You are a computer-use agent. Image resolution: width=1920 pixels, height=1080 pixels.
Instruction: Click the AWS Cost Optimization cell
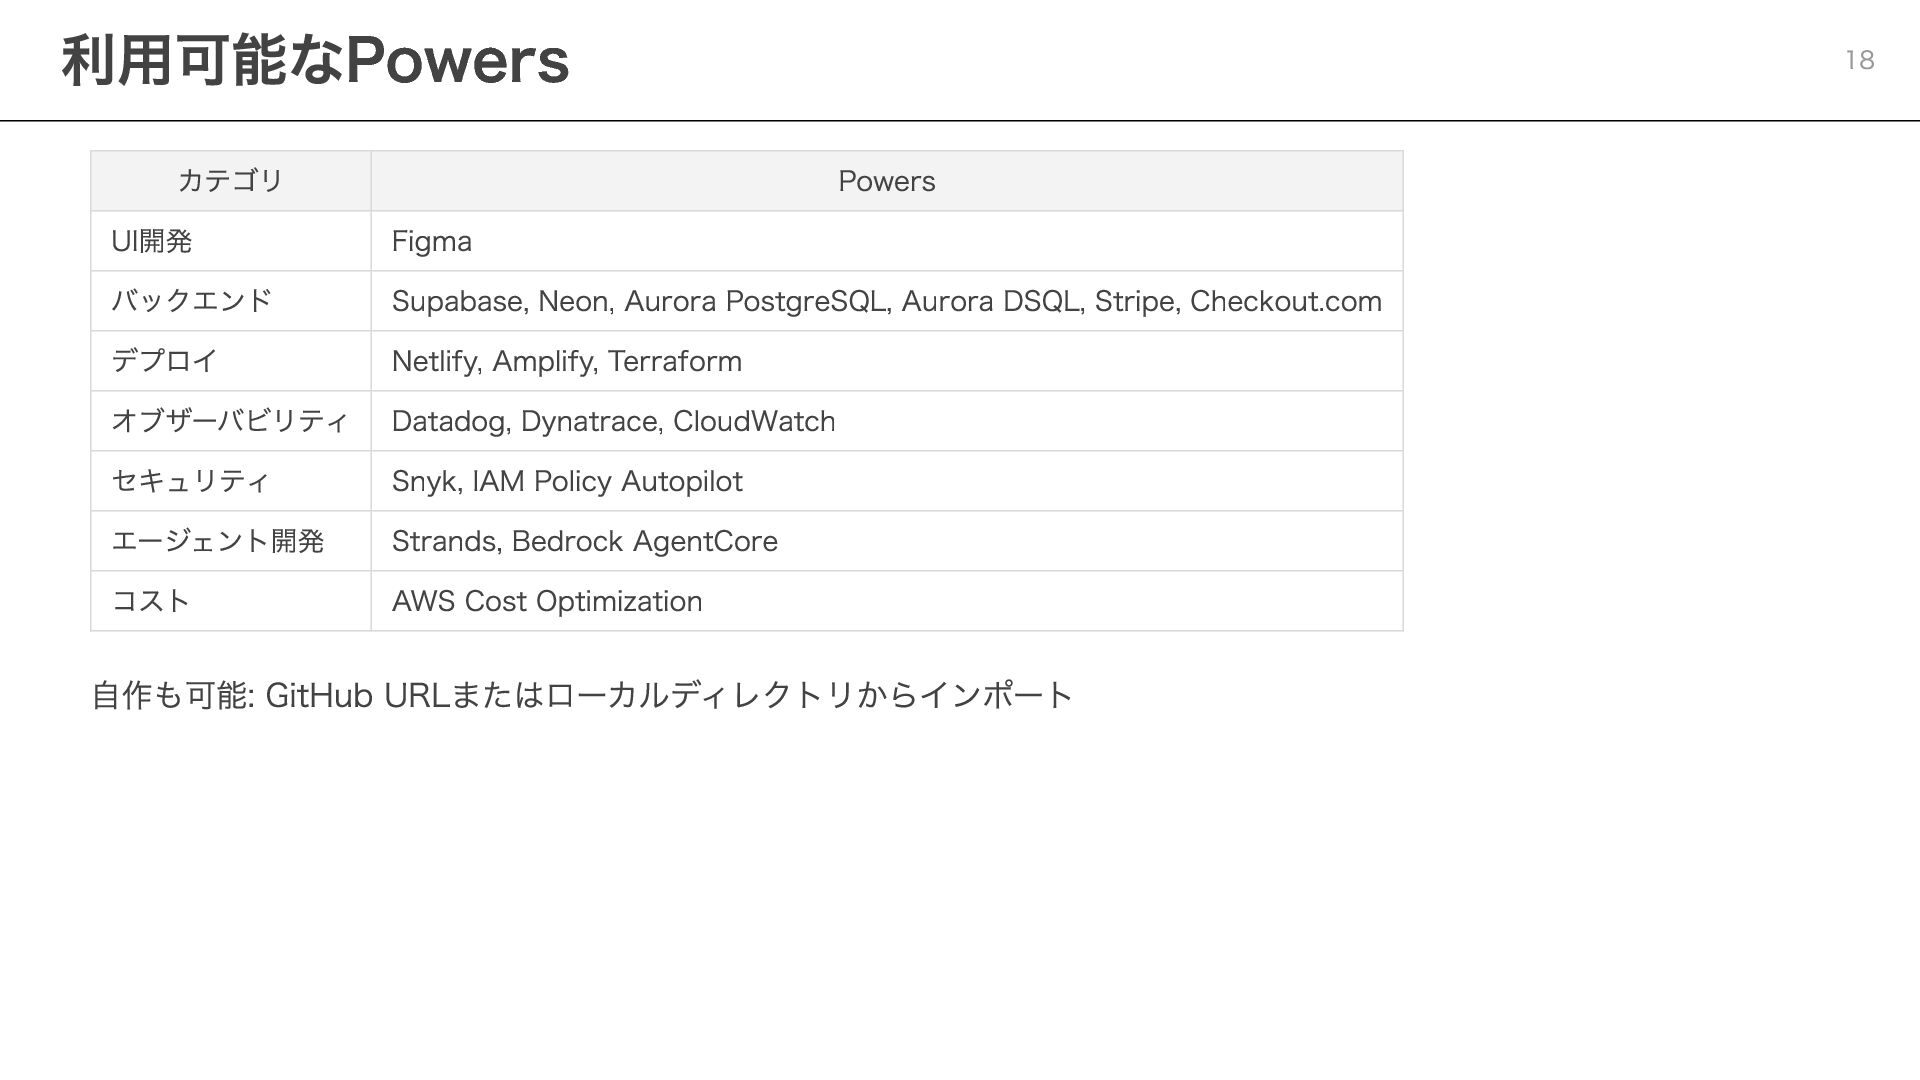point(887,601)
